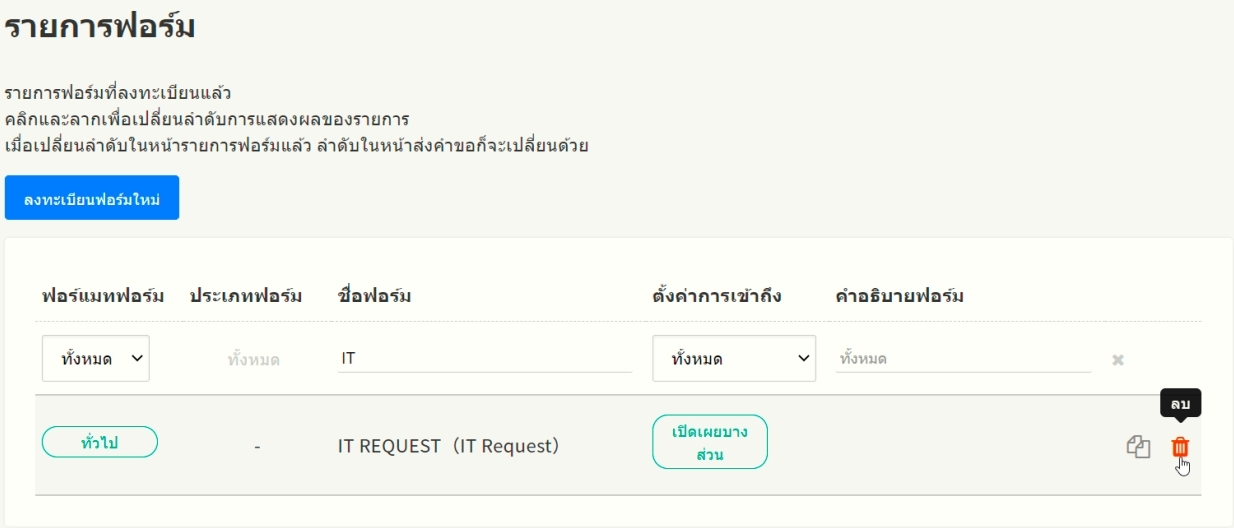1234x528 pixels.
Task: Click the คำอธิบายฟอร์ม filter input
Action: [x=962, y=358]
